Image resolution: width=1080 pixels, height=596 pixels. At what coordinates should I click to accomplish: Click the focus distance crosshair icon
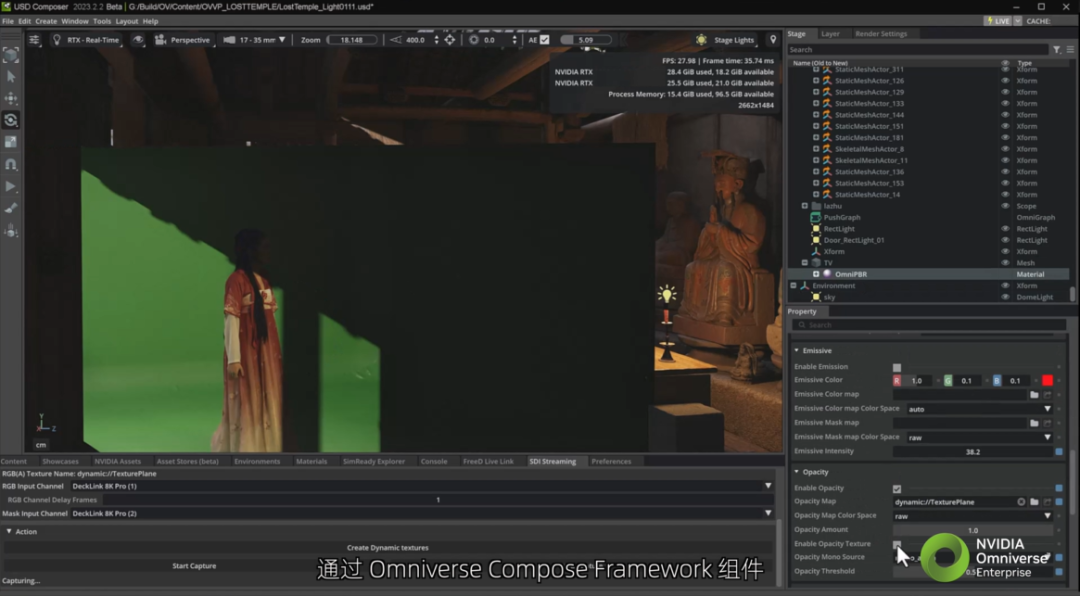(450, 40)
